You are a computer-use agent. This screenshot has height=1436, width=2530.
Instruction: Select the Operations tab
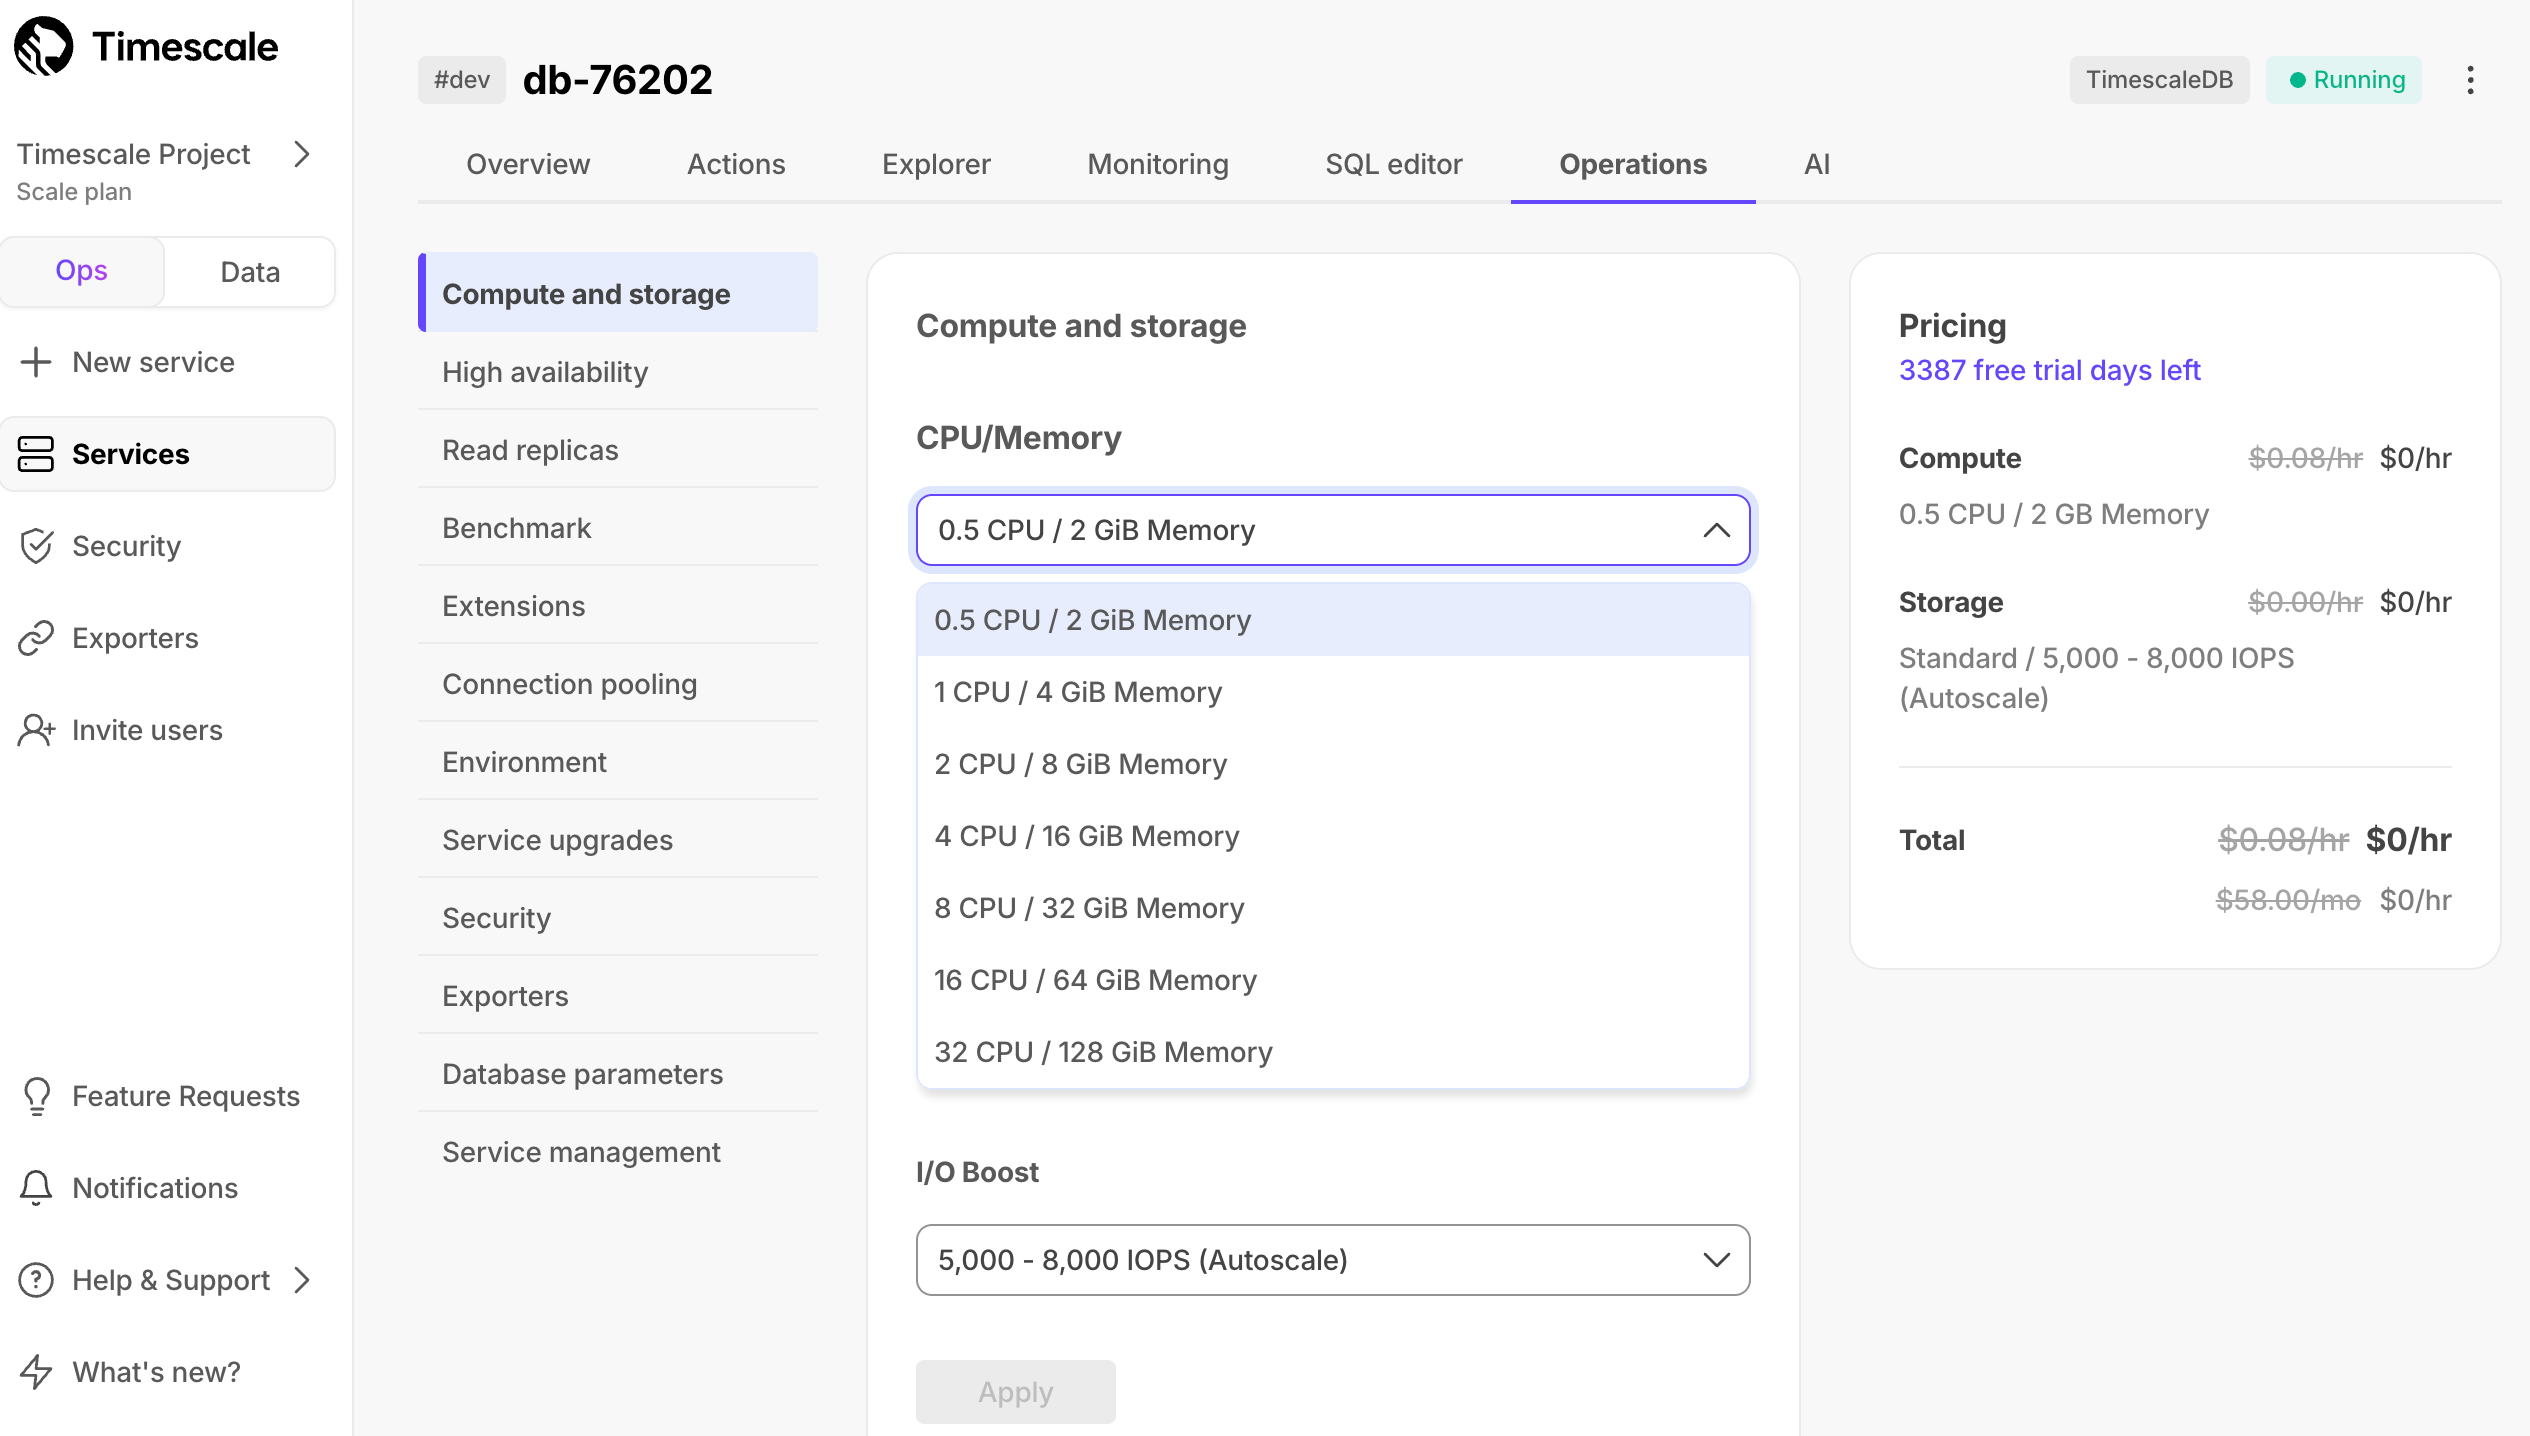click(x=1633, y=164)
